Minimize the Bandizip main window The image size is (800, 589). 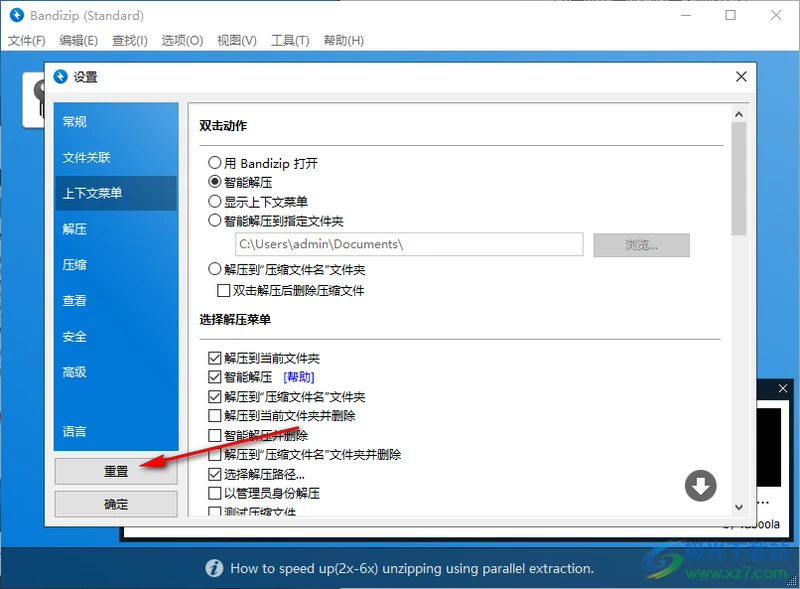point(686,15)
